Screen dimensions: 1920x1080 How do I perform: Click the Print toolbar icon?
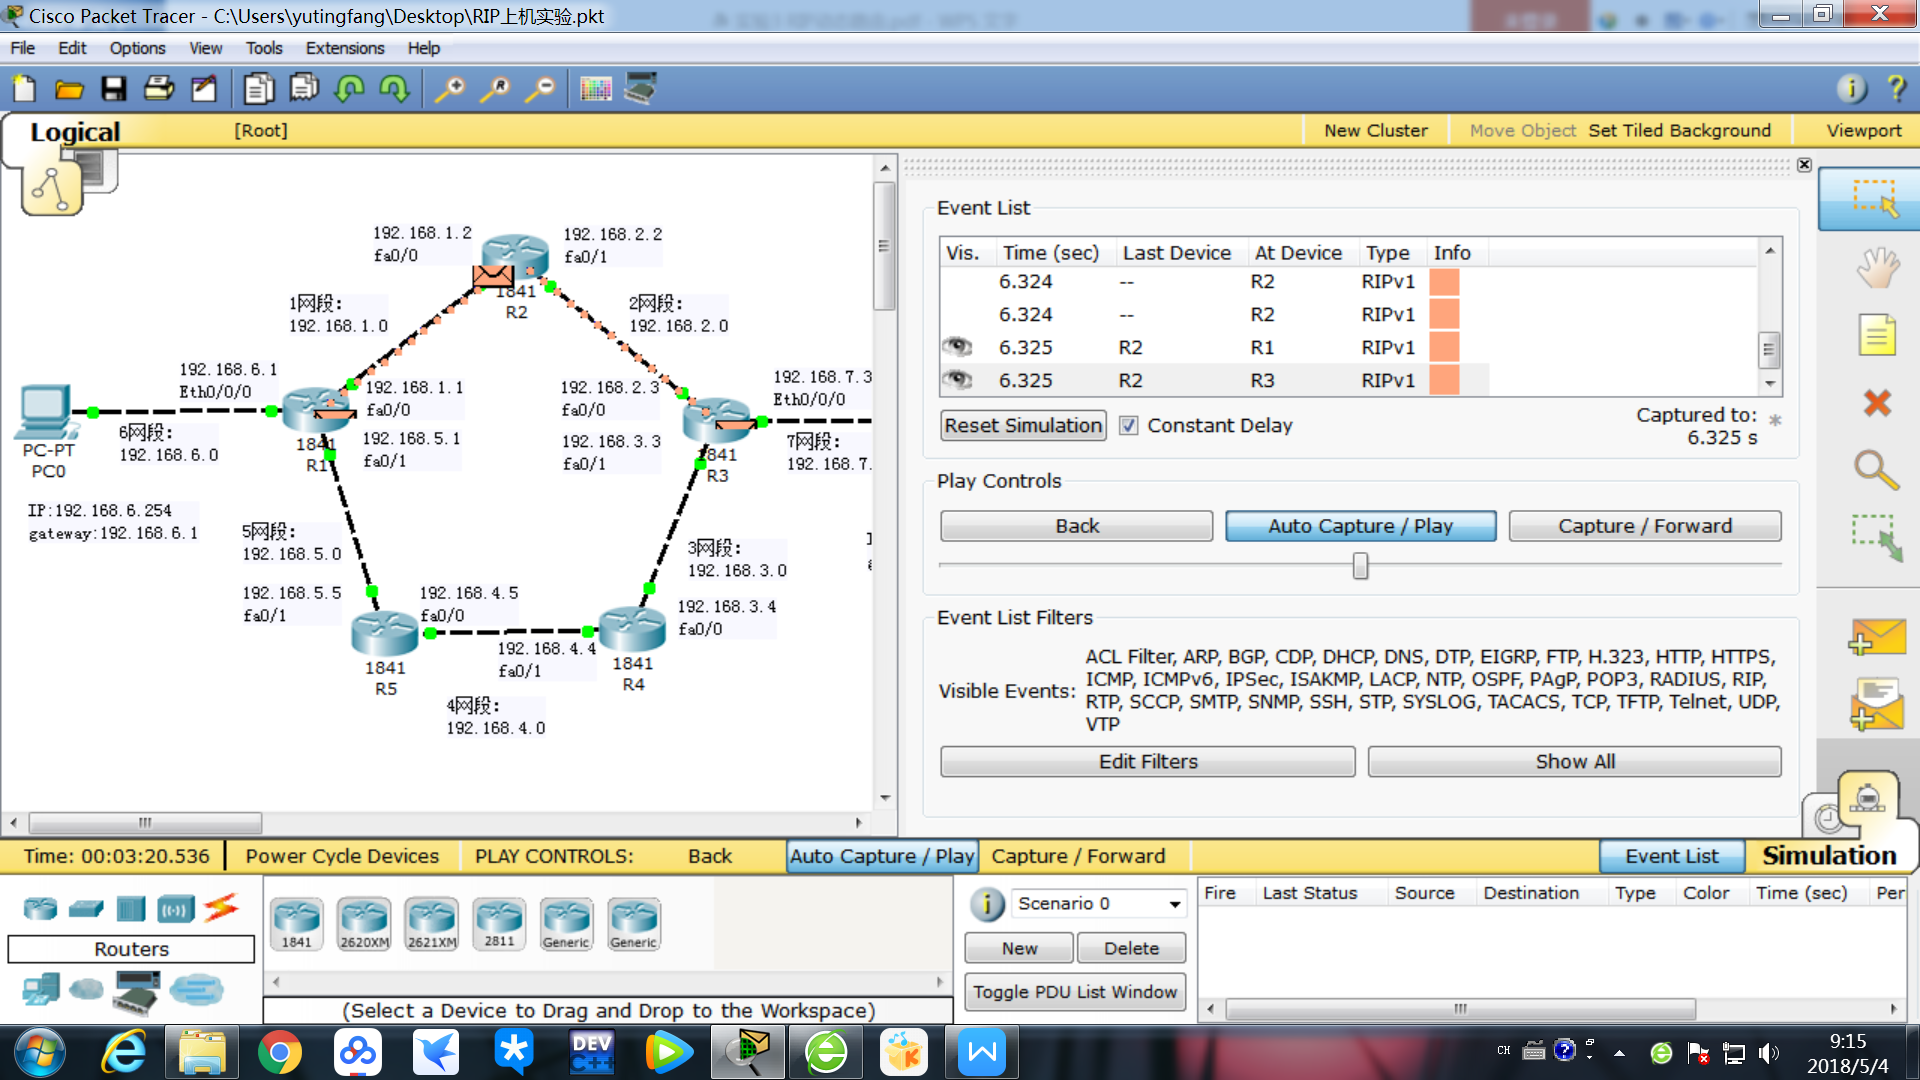159,89
